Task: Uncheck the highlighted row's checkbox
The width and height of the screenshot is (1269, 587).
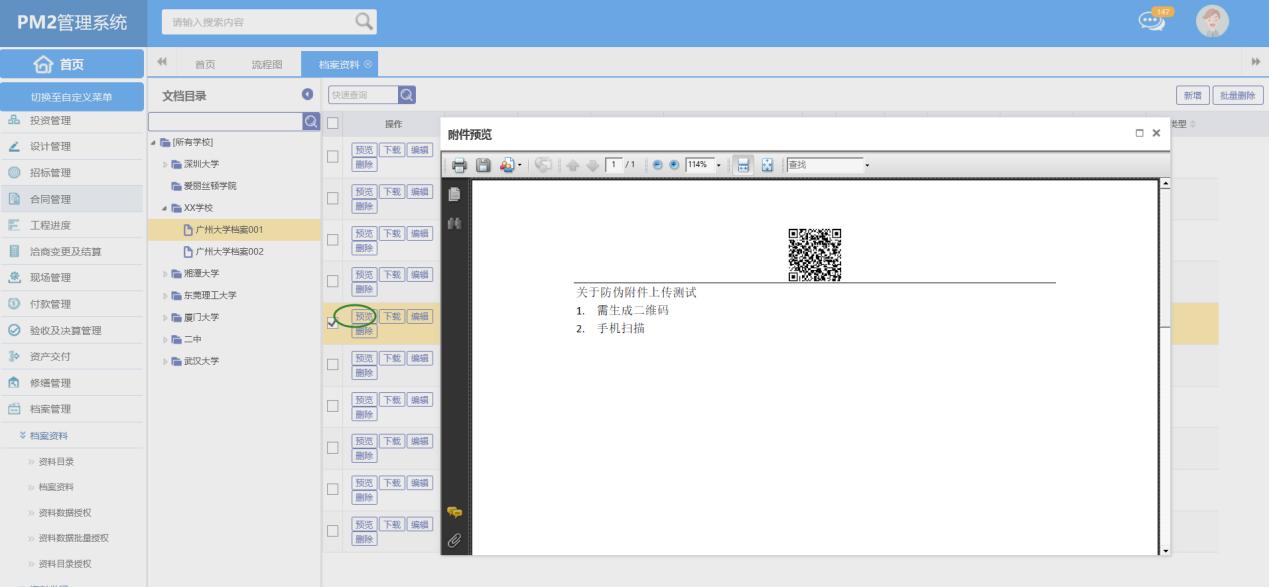Action: tap(333, 323)
